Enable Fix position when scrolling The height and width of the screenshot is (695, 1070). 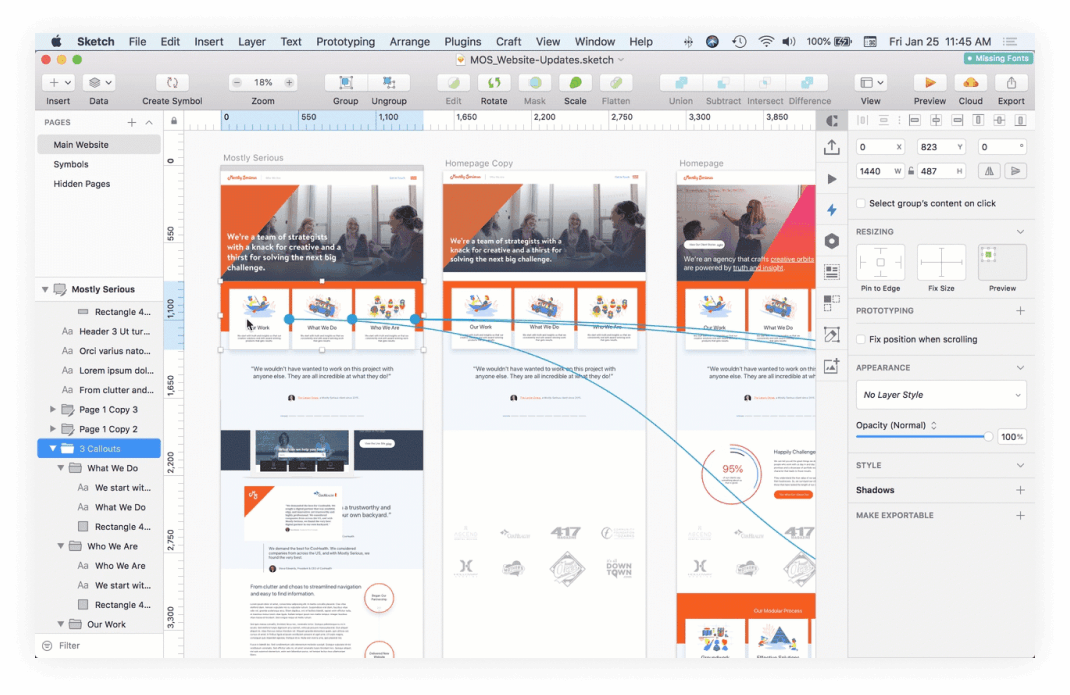(861, 339)
